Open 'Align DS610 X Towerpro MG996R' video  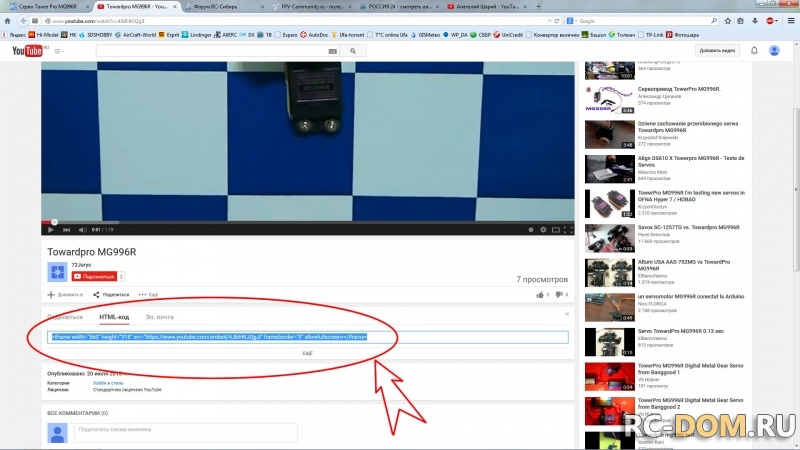tap(691, 161)
